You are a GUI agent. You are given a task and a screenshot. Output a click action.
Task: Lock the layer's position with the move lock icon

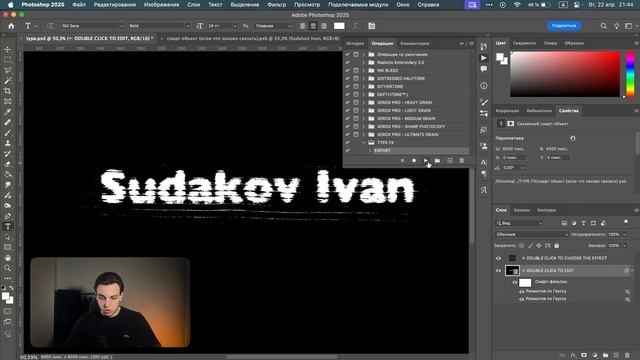539,246
